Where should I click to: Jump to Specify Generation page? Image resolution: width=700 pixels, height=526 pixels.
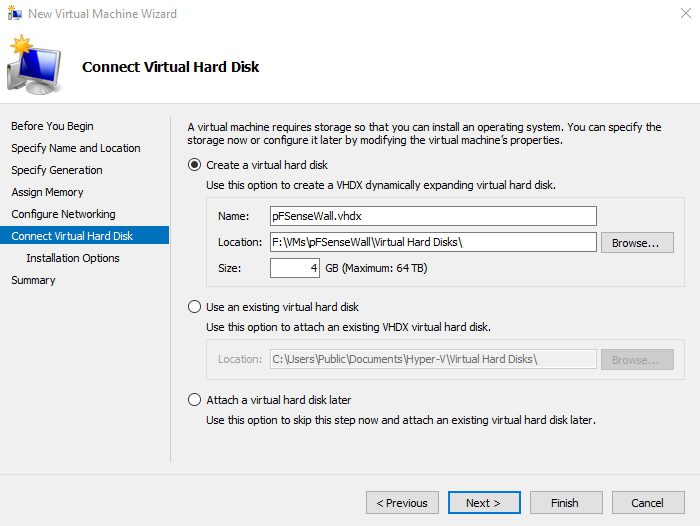[57, 170]
